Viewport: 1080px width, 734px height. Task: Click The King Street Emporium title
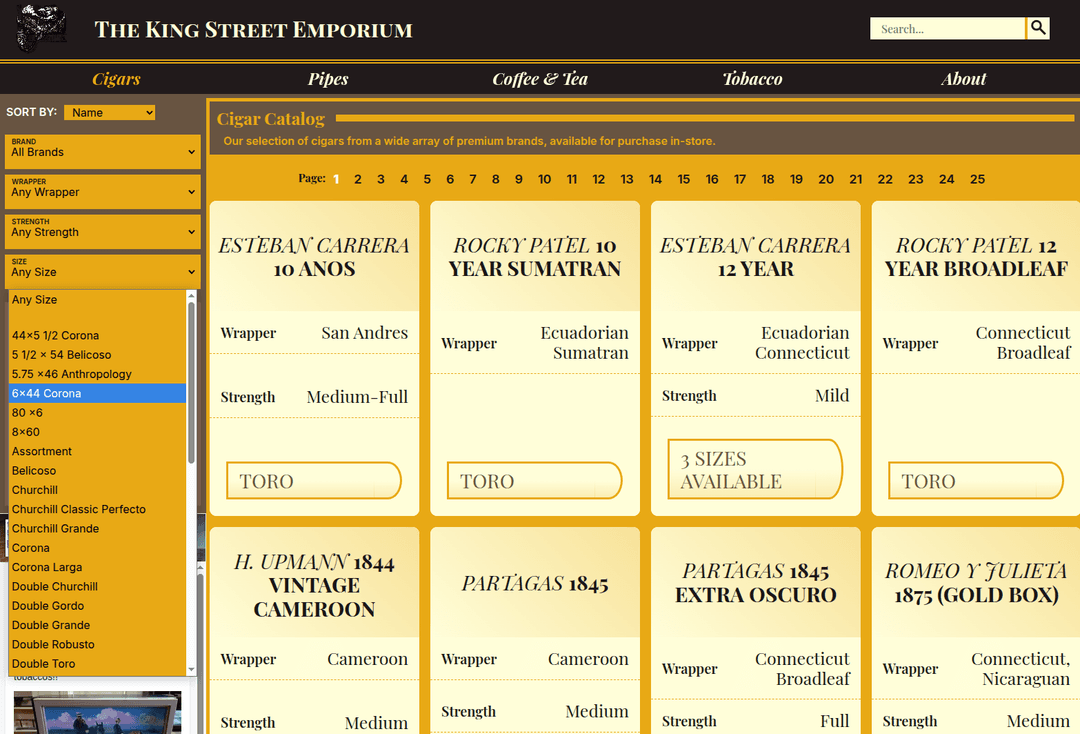[x=253, y=30]
